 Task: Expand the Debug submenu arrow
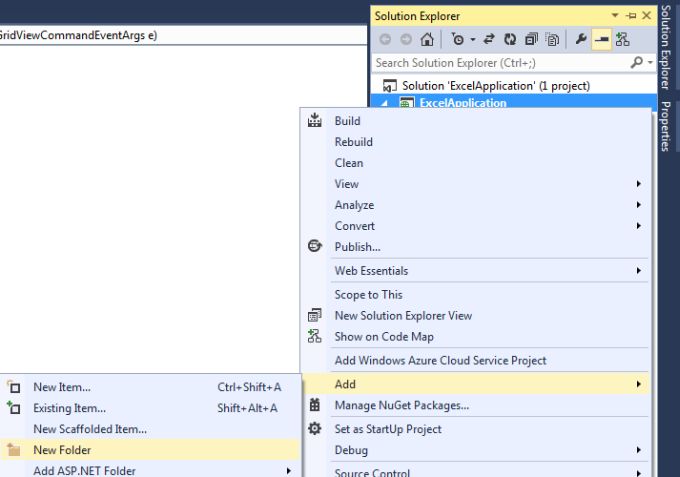[x=638, y=450]
